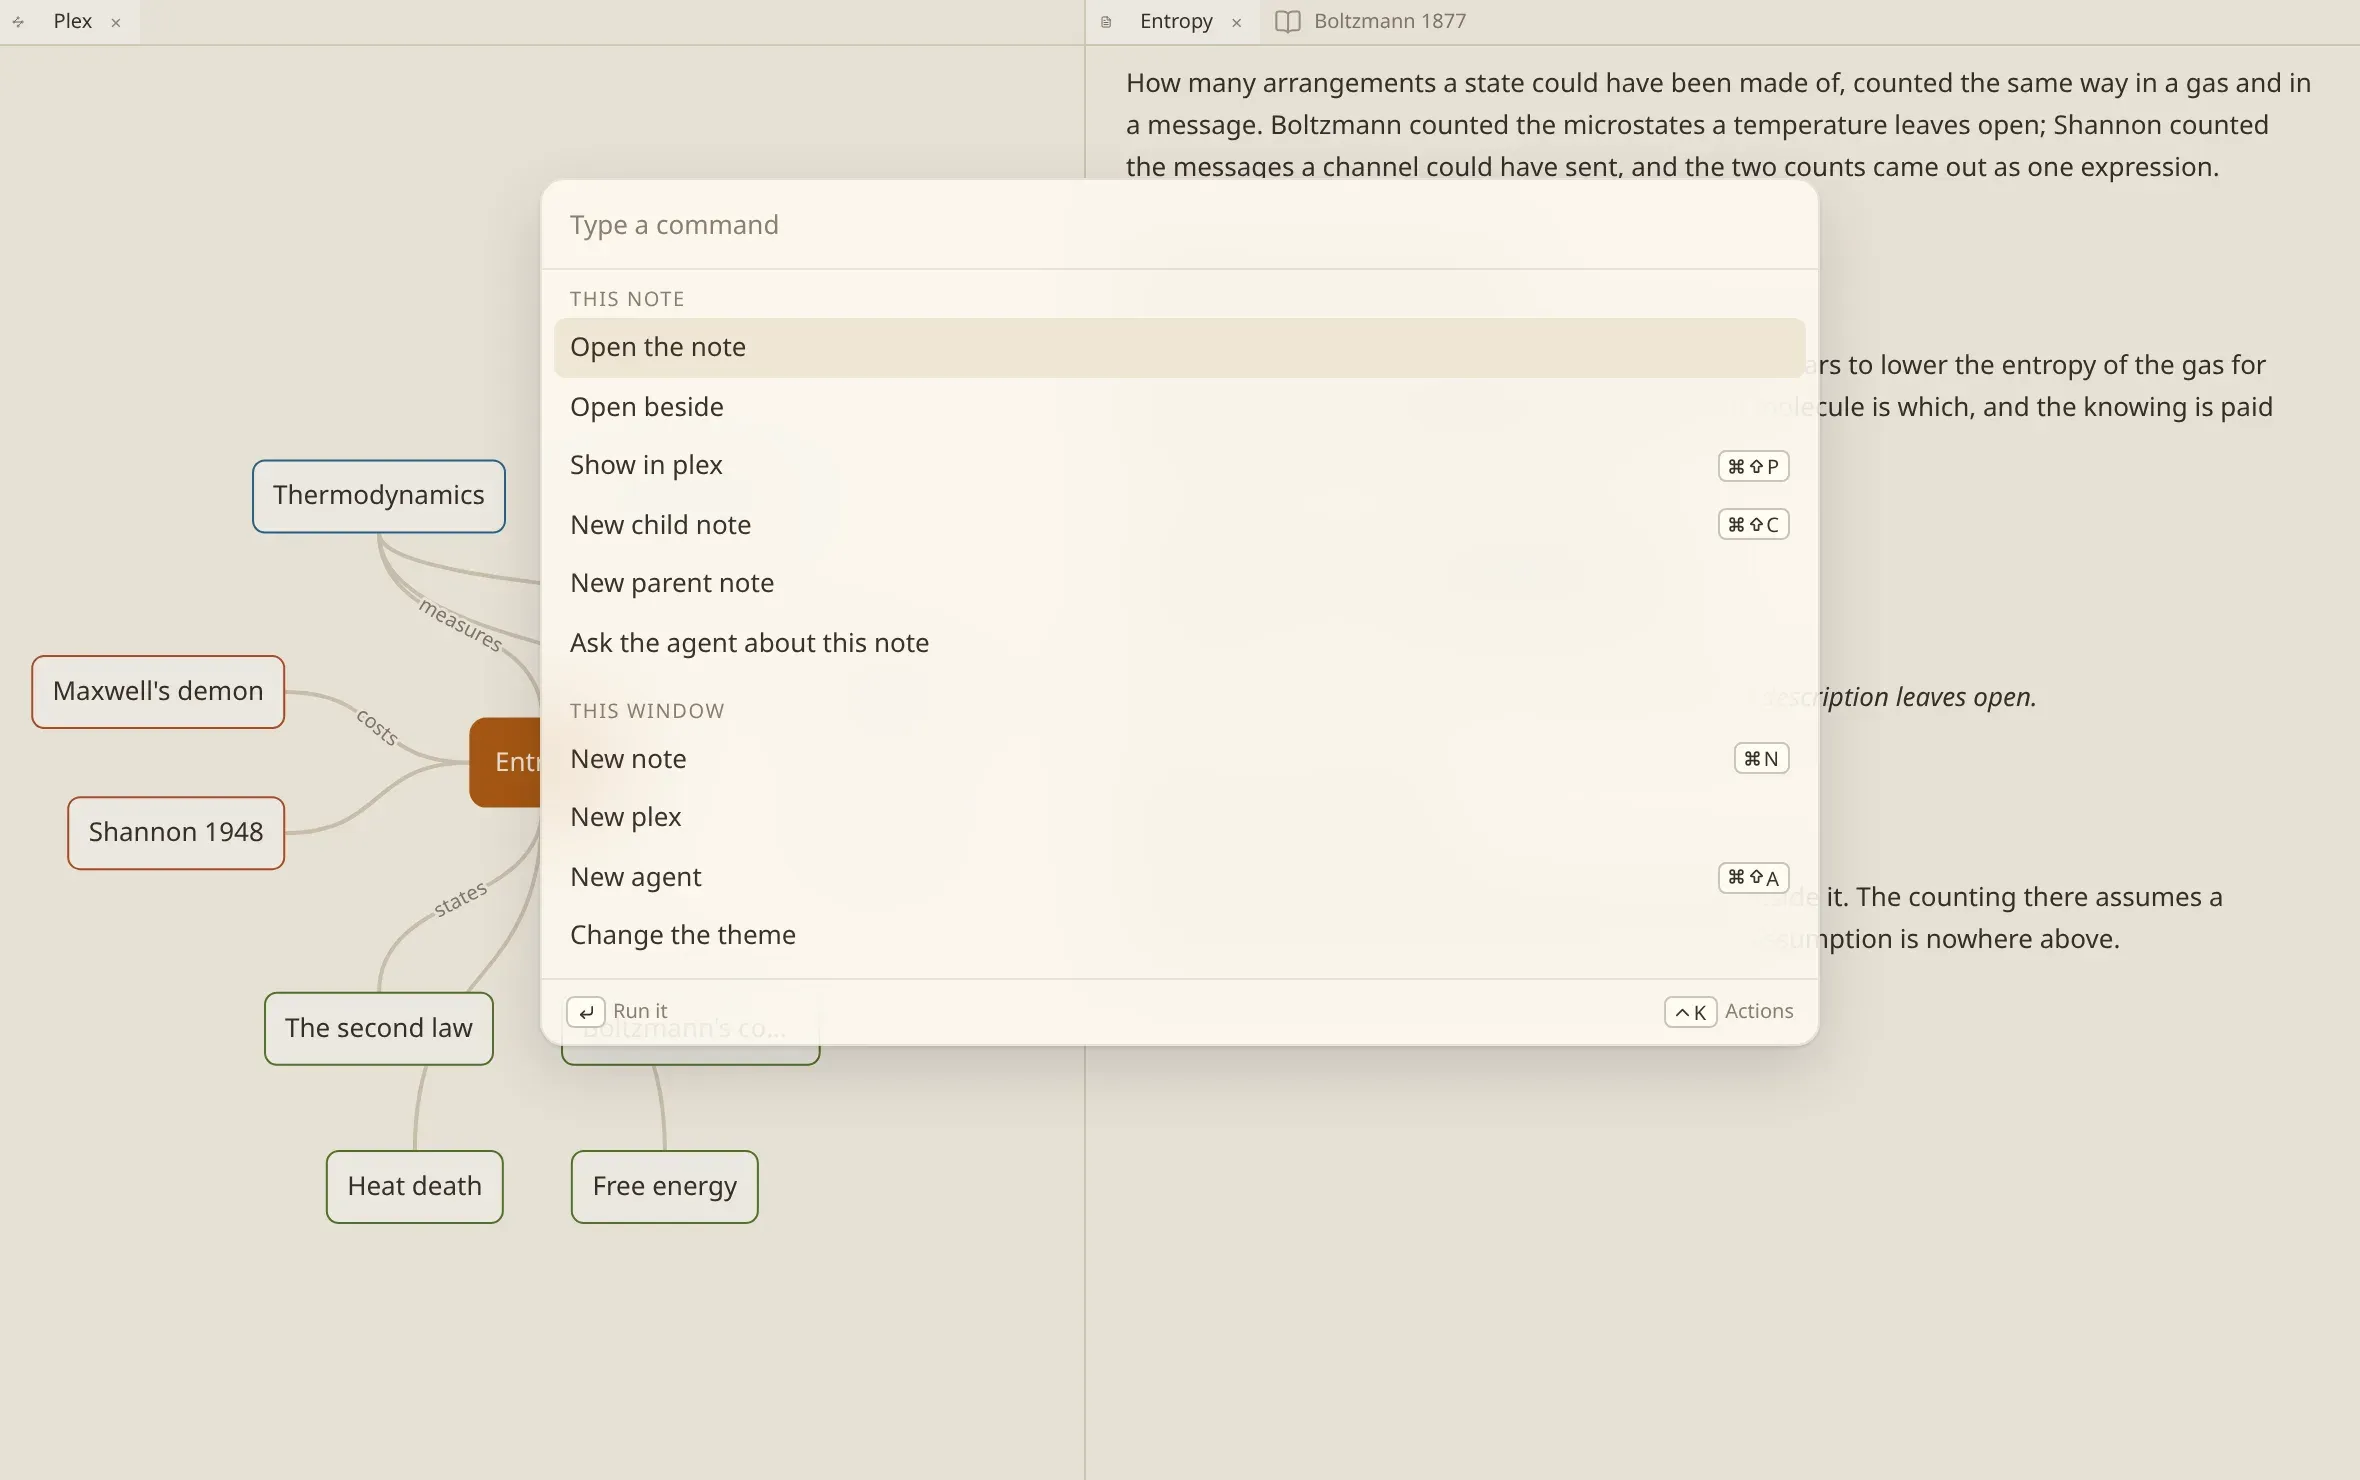Select the Maxwell's demon node
This screenshot has height=1480, width=2360.
coord(158,692)
